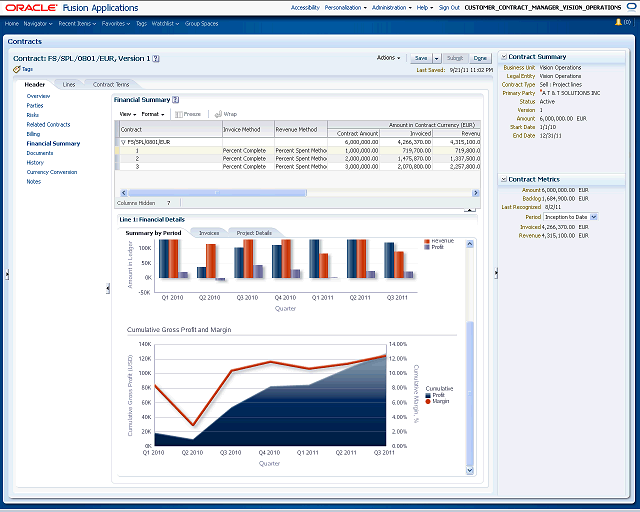Open Currency Conversion section

click(52, 172)
